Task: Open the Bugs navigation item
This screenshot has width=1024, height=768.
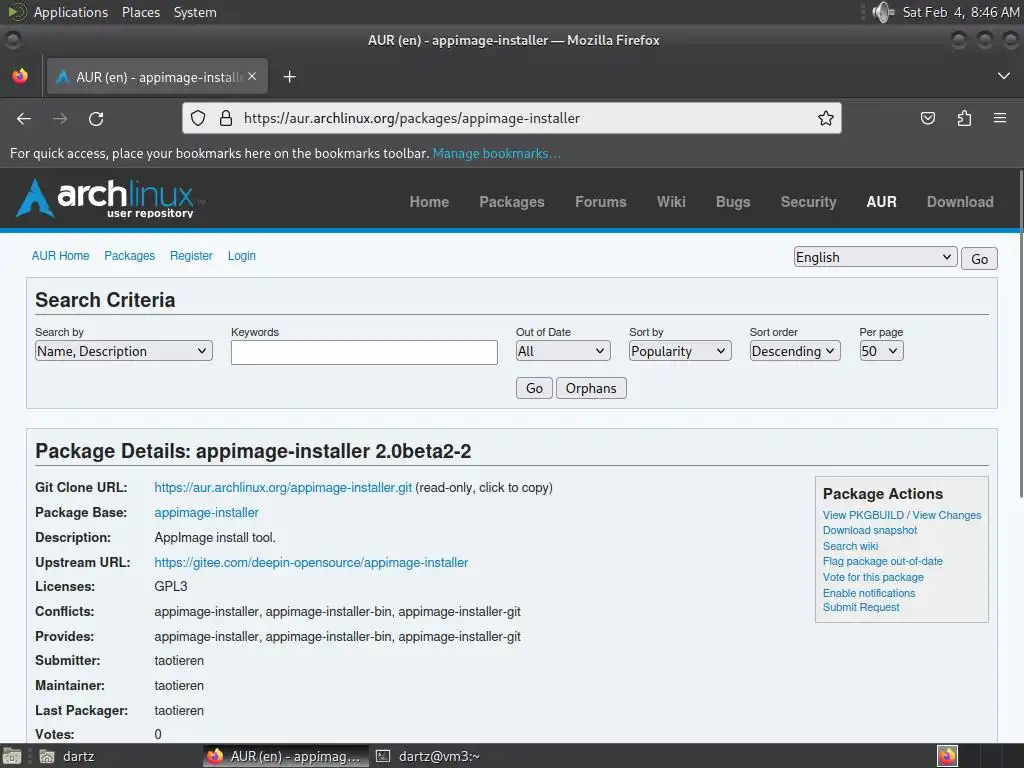Action: coord(733,202)
